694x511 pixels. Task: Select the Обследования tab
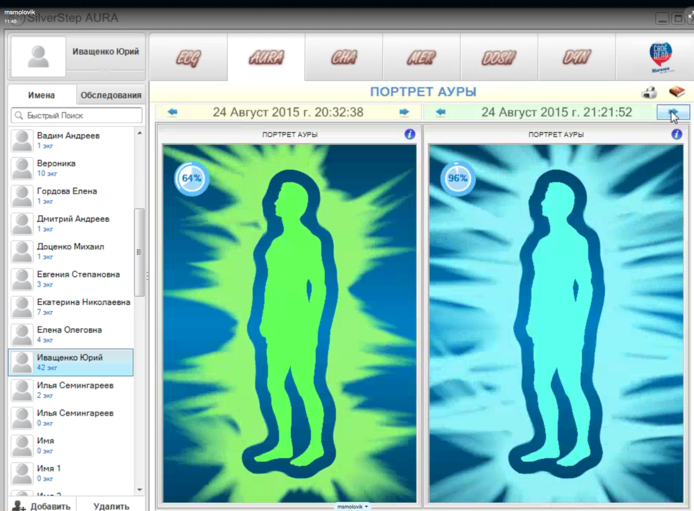pyautogui.click(x=111, y=95)
